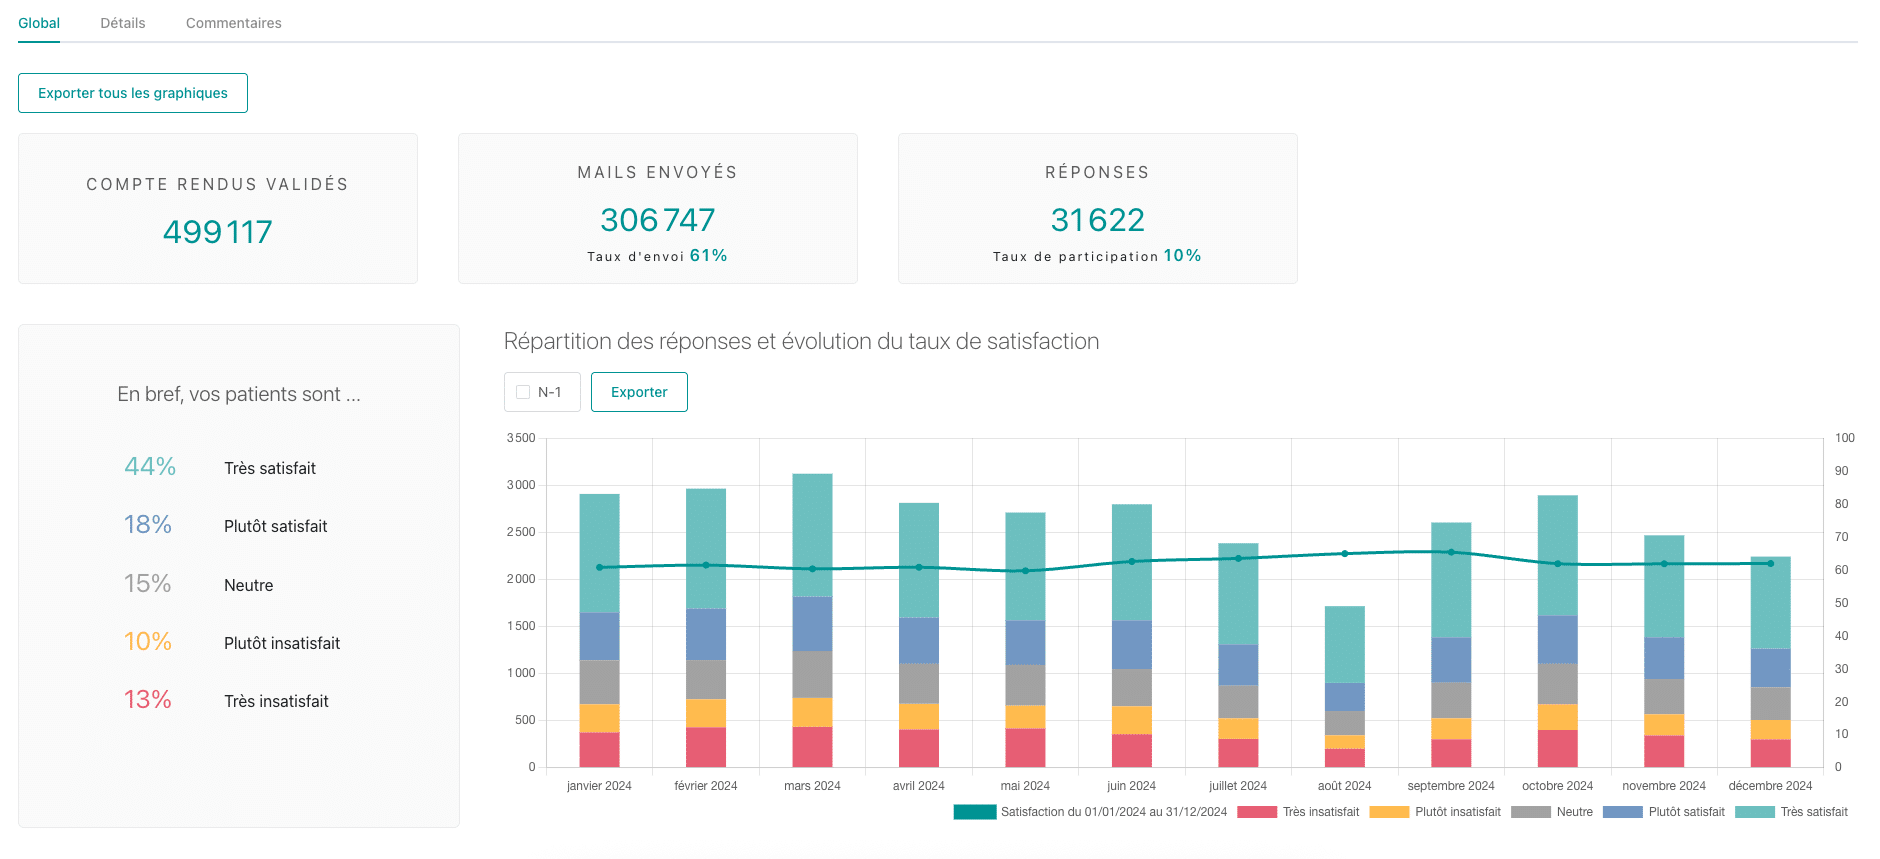Select the Neutre grey segment of octobre 2024
1880x859 pixels.
pos(1557,683)
